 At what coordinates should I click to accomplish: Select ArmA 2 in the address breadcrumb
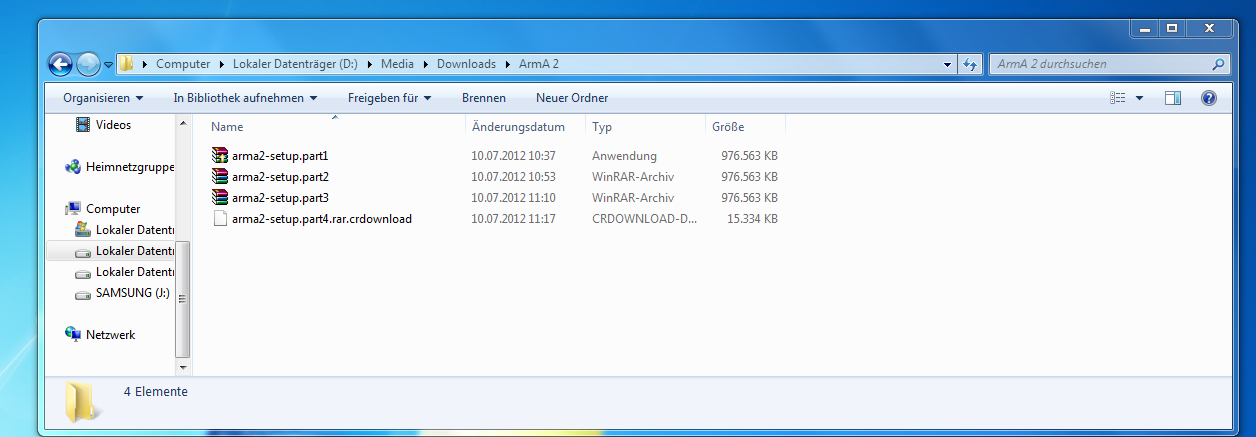coord(539,64)
